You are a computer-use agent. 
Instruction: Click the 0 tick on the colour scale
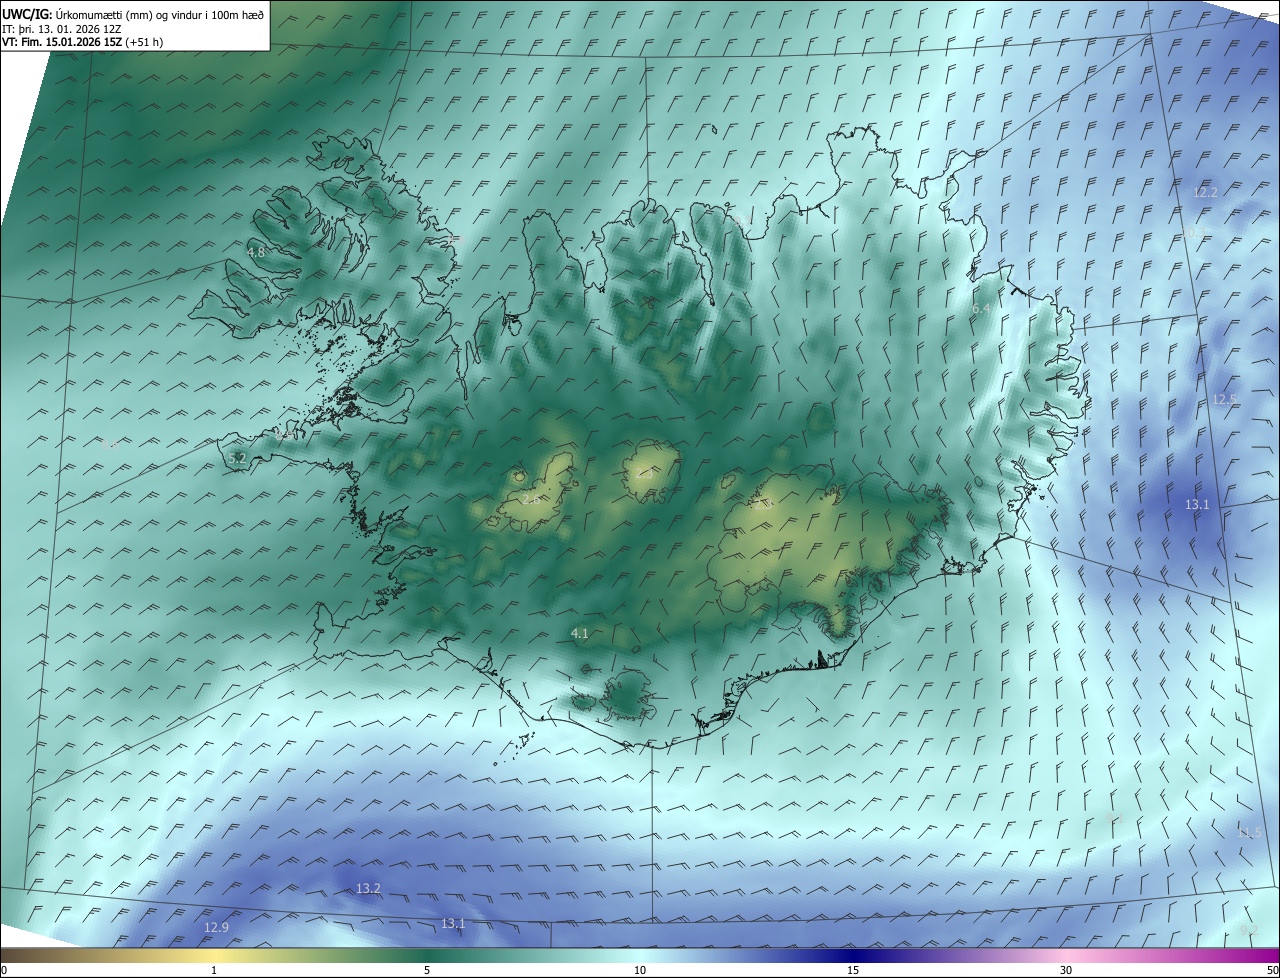tap(4, 971)
